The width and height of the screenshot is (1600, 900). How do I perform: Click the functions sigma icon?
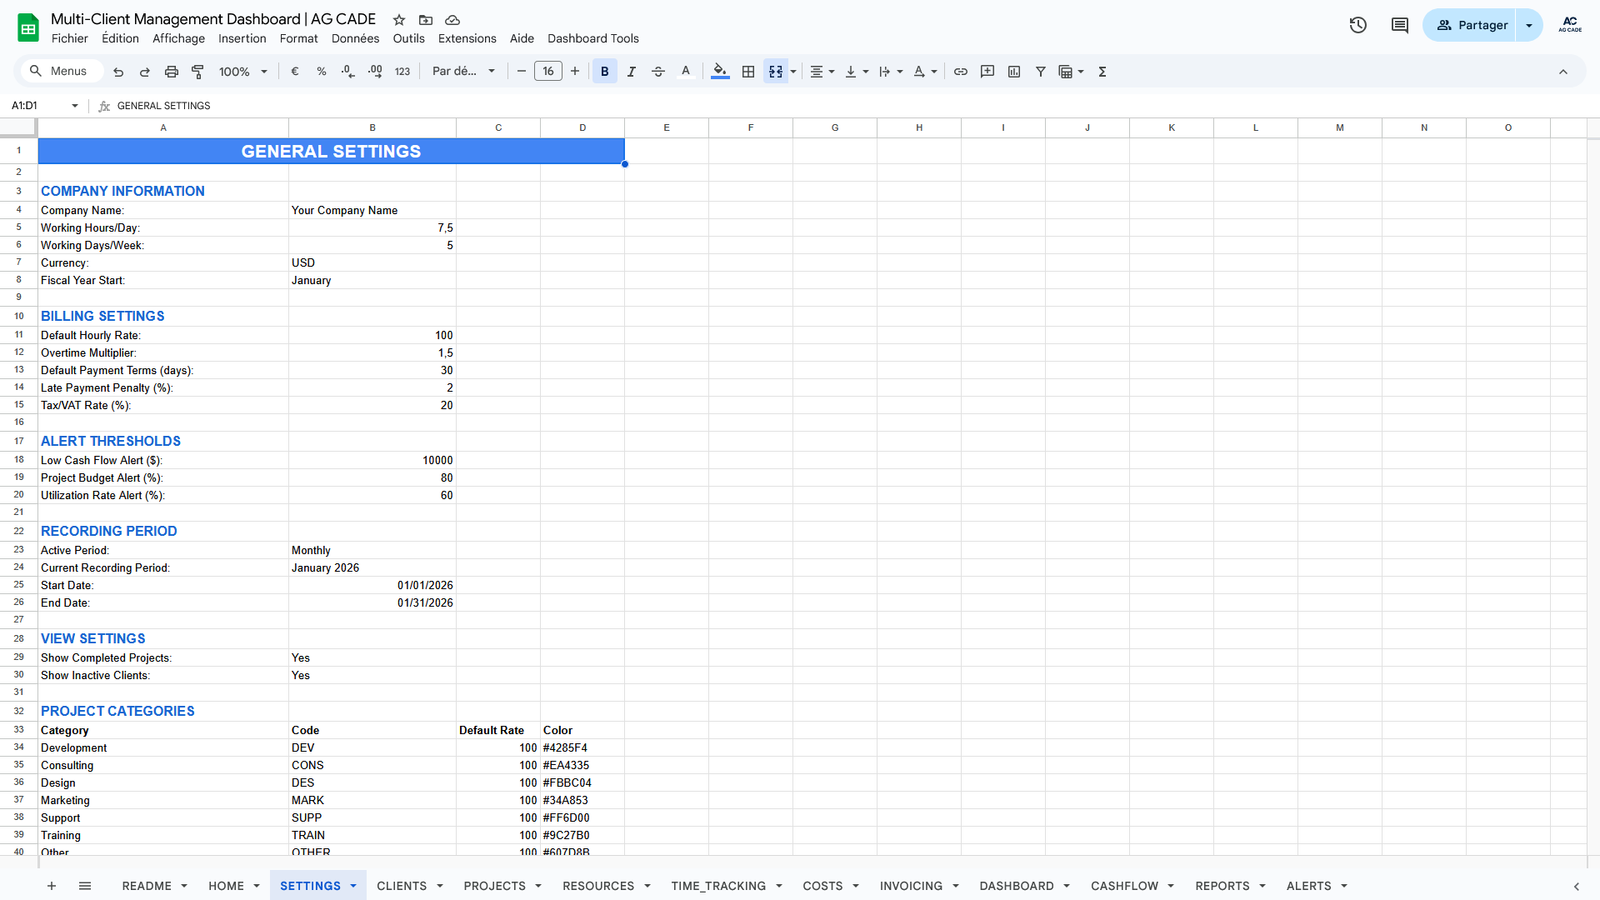1102,72
